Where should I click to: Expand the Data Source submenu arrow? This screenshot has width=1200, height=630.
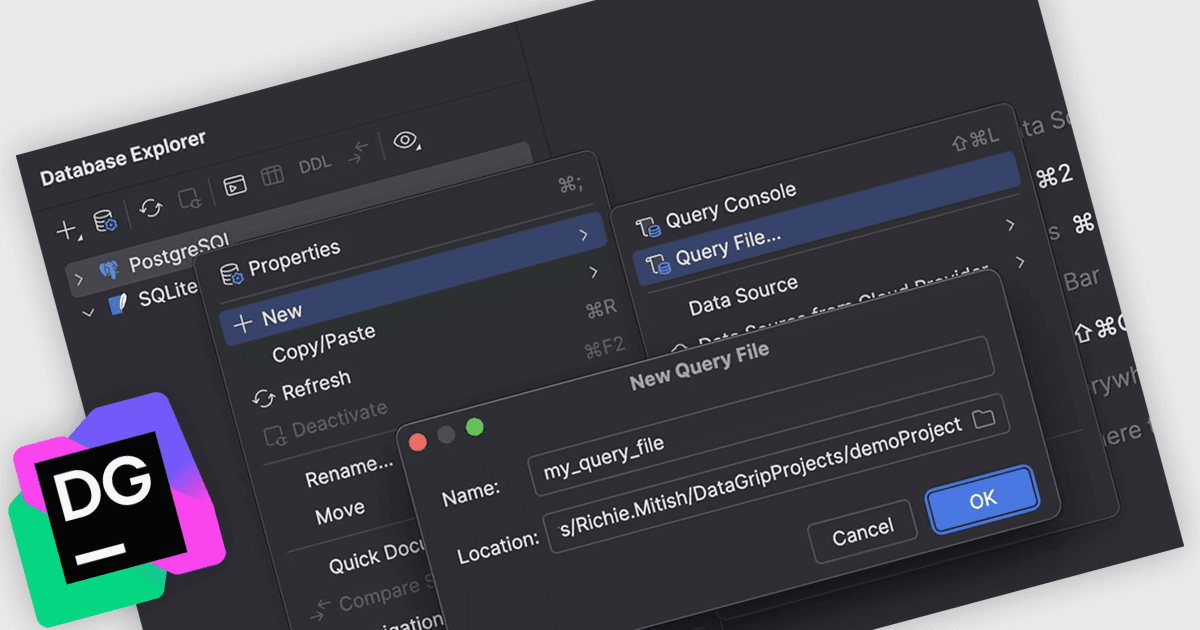point(1011,225)
